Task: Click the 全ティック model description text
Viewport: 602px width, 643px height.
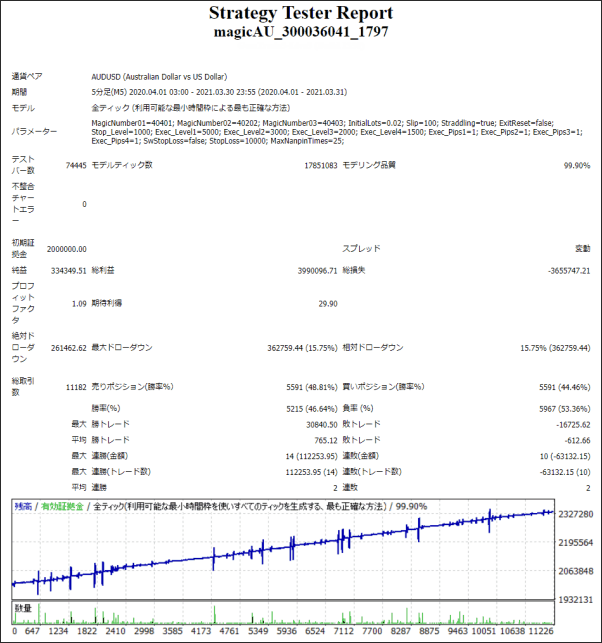Action: pos(190,107)
